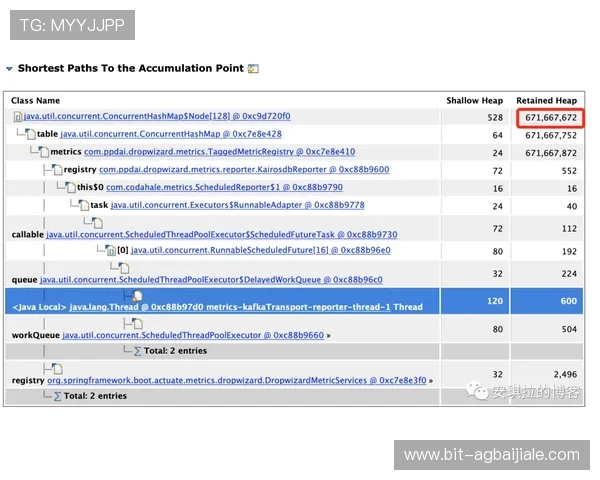Click the ConcurrentHashMap$Node array icon

pos(18,118)
